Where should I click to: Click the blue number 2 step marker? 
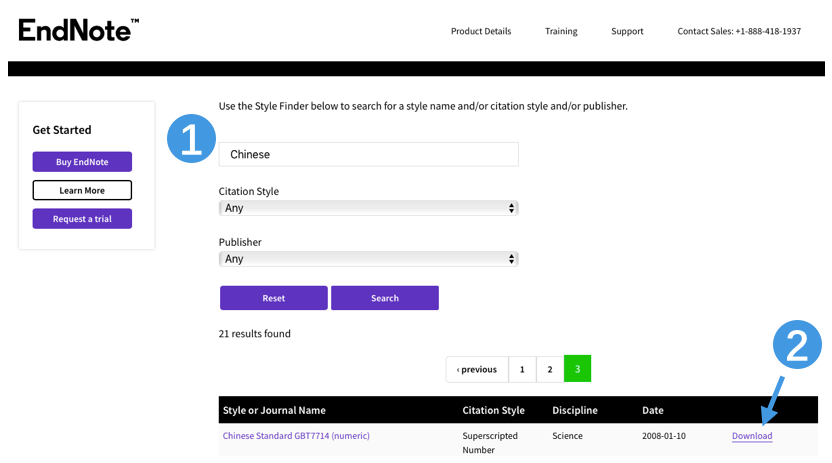[797, 346]
